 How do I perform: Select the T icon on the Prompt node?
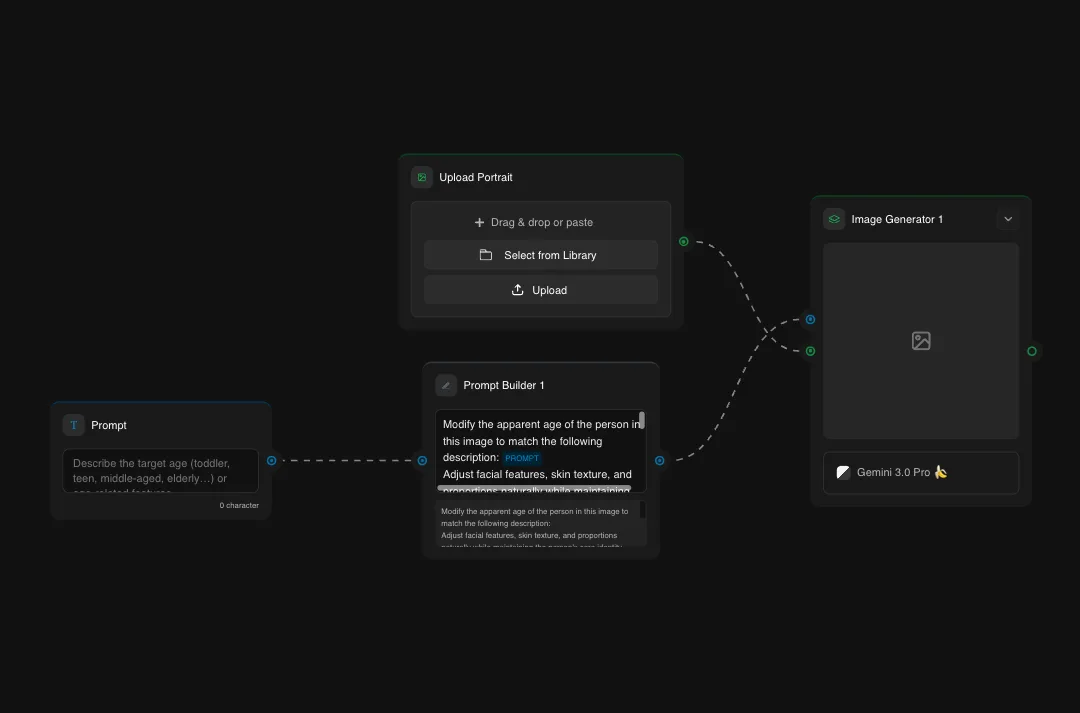[73, 425]
